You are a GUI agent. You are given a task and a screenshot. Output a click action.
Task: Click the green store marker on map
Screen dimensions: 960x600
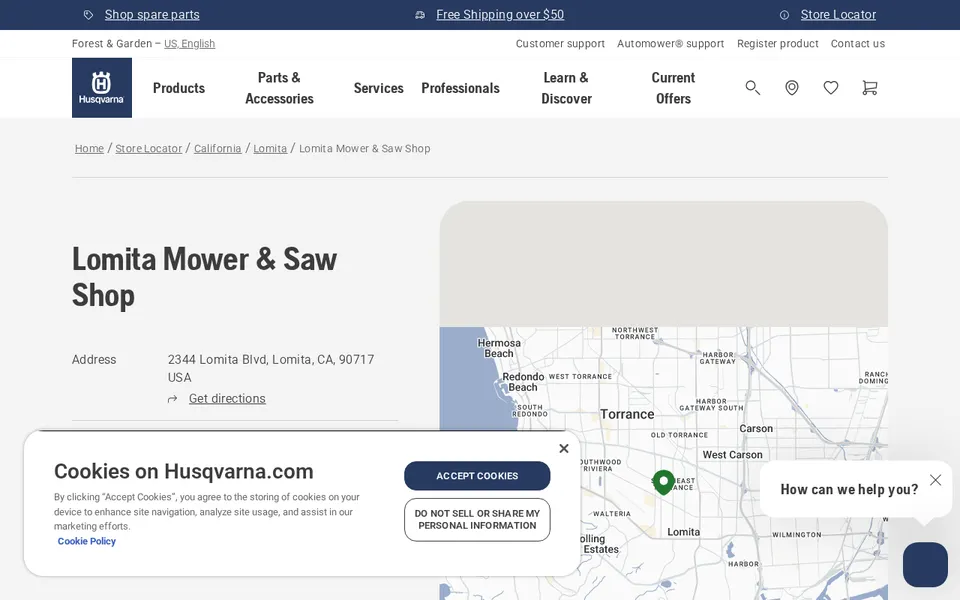tap(664, 482)
